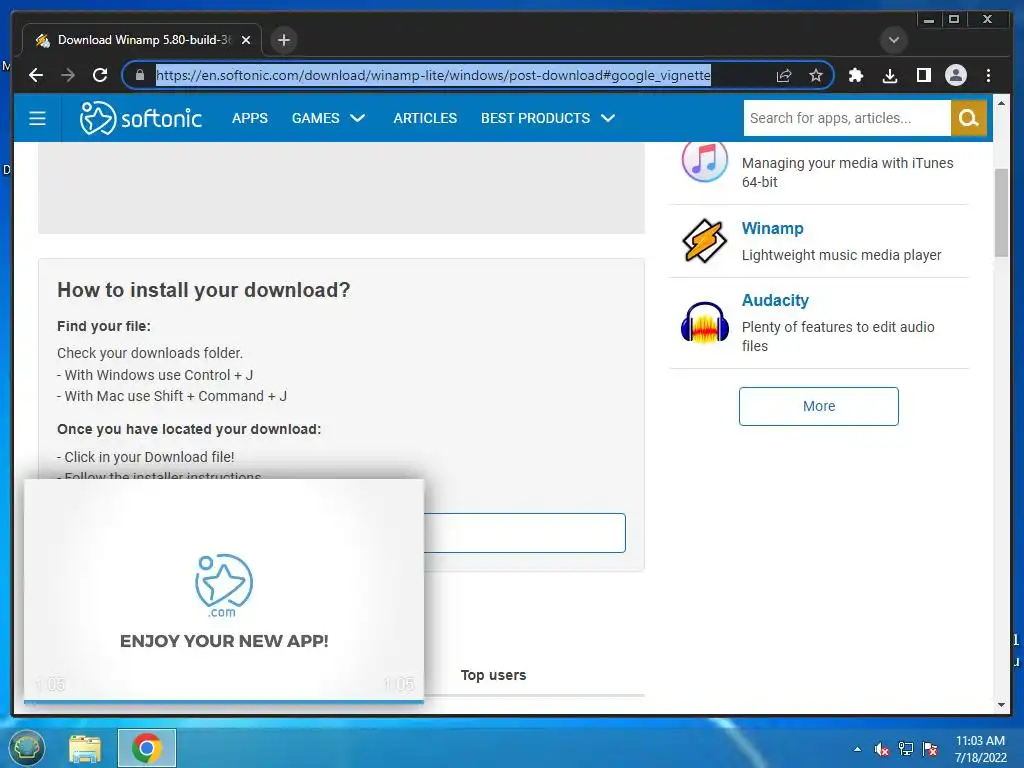
Task: Open a new tab with the plus button
Action: tap(283, 40)
